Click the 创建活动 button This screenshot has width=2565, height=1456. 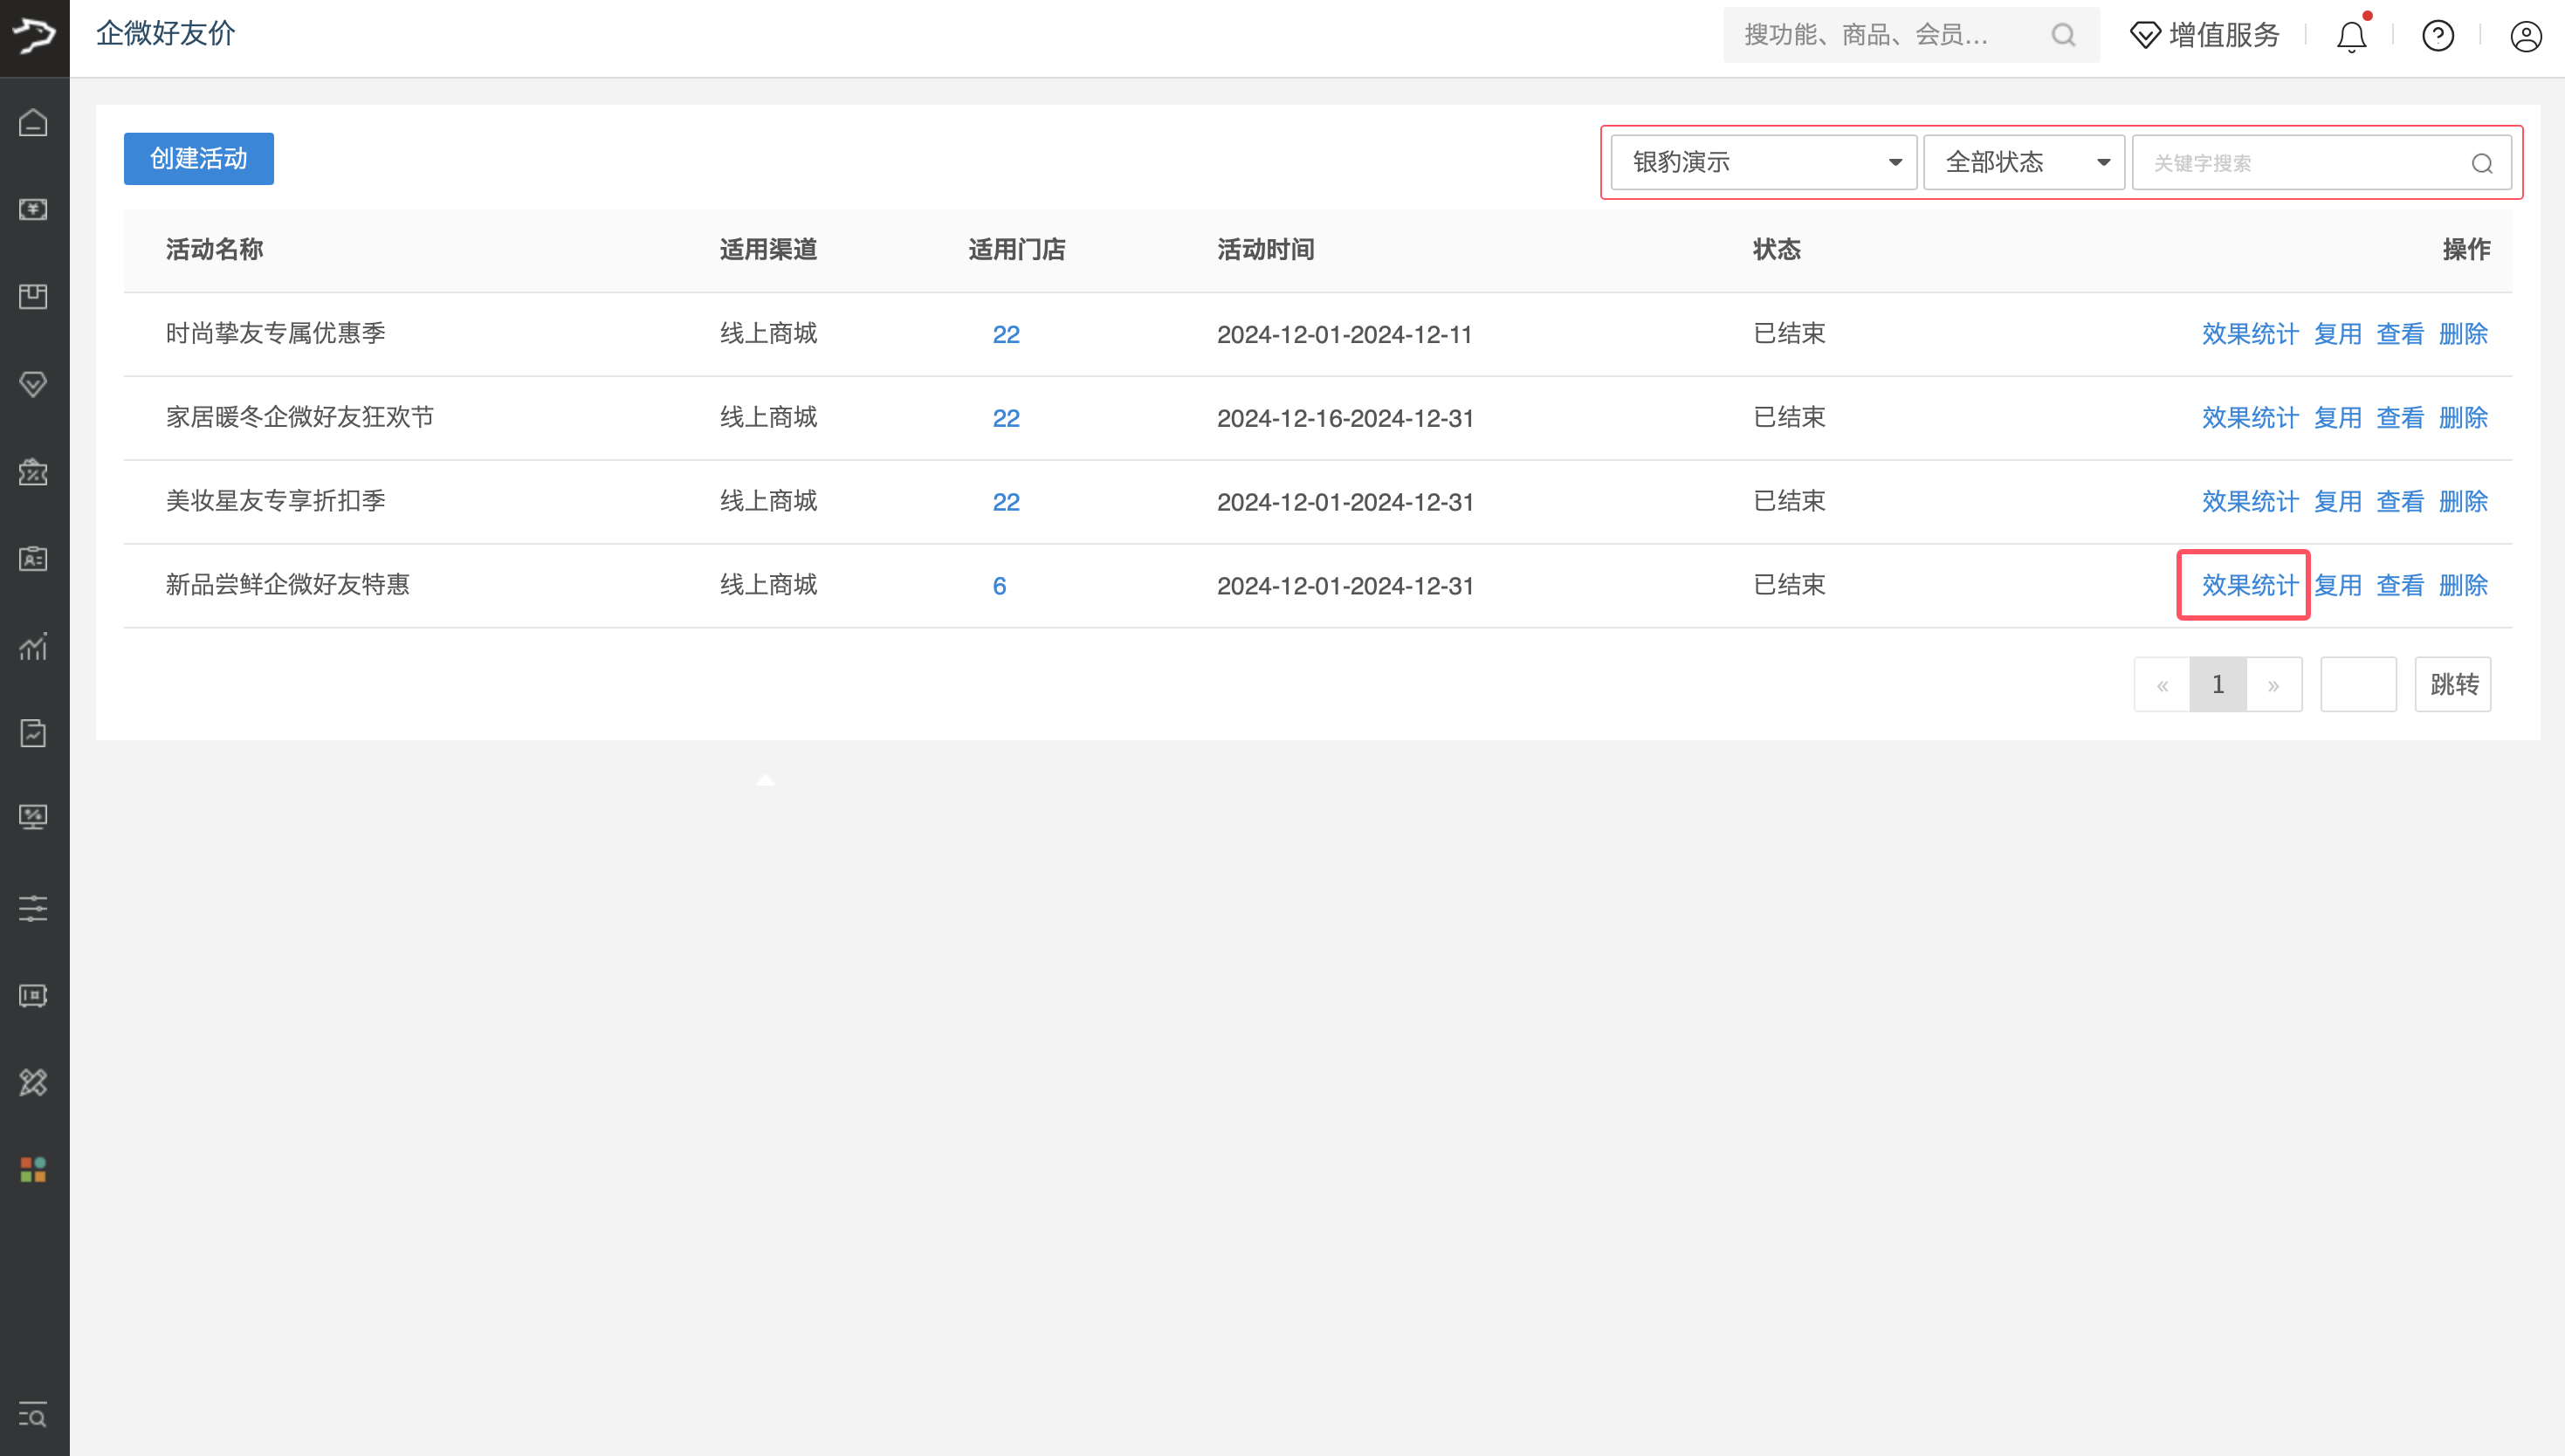(x=198, y=159)
